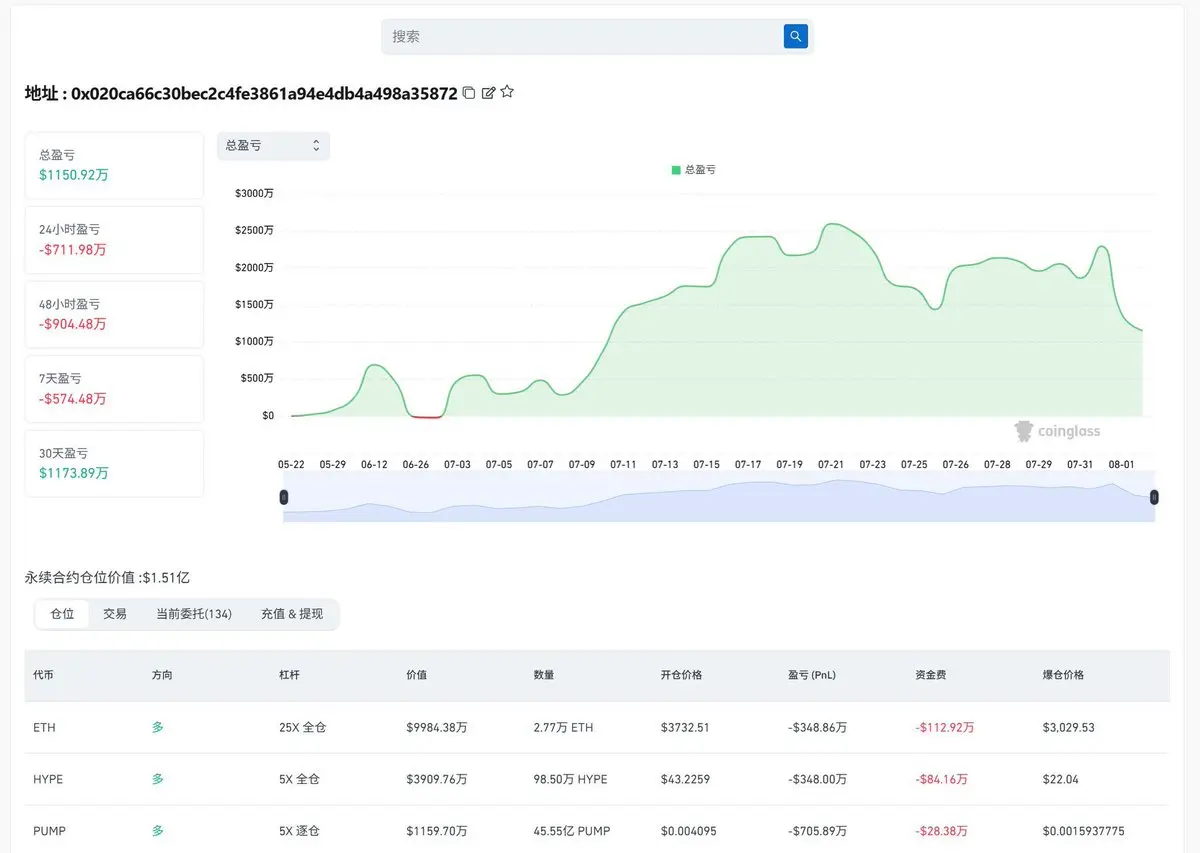The image size is (1200, 853).
Task: Click ETH PnL -$348.86万
Action: [x=818, y=728]
